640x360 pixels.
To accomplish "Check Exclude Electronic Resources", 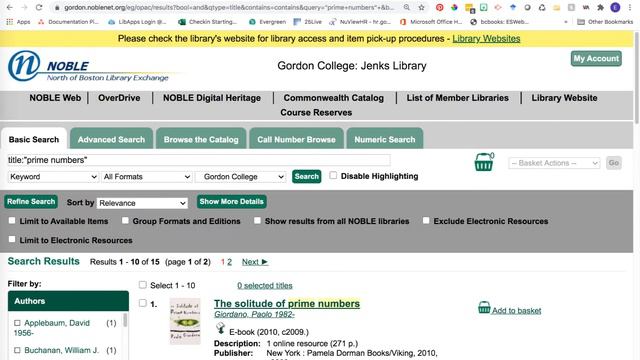I will pyautogui.click(x=426, y=220).
